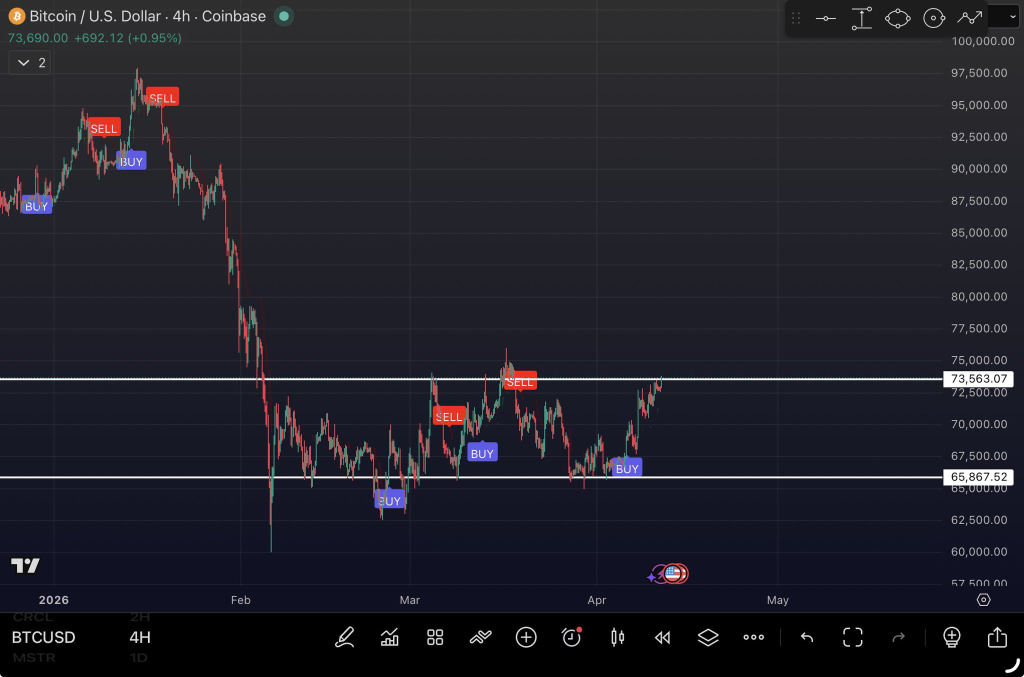This screenshot has height=677, width=1024.
Task: Click the share export icon
Action: click(x=997, y=637)
